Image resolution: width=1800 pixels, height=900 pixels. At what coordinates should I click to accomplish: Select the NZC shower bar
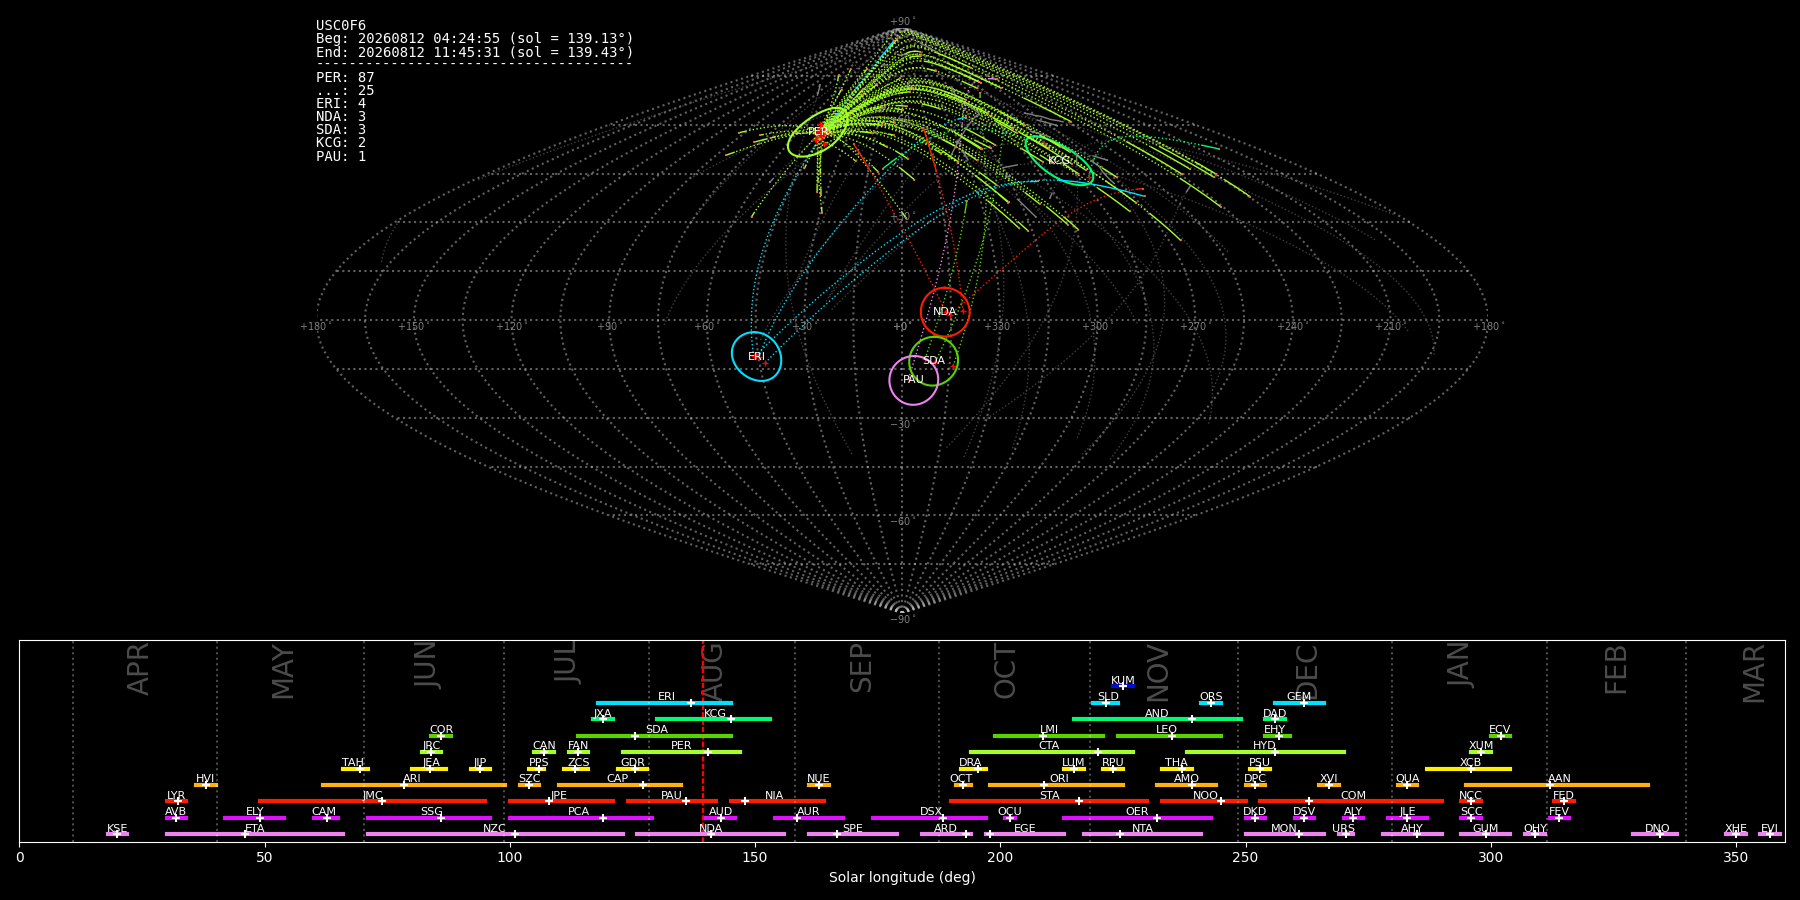(495, 834)
